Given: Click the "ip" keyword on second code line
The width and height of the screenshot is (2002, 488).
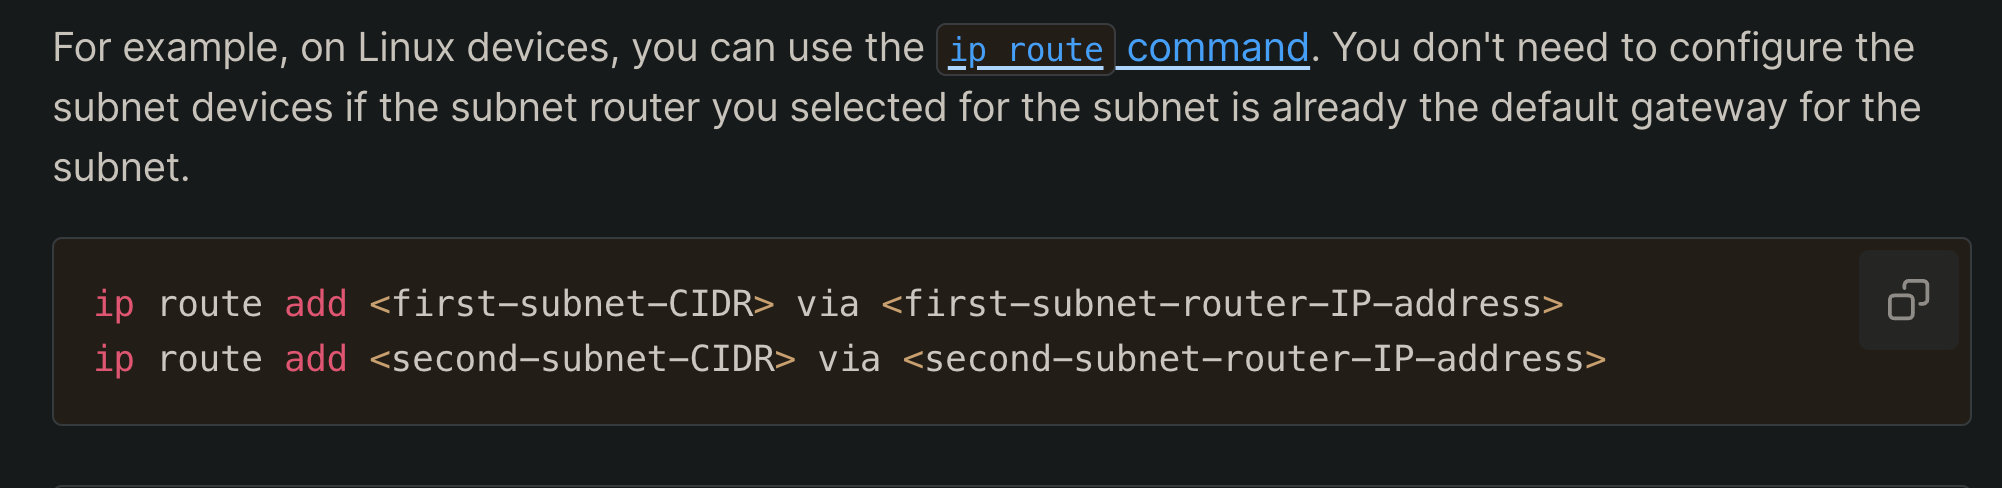Looking at the screenshot, I should [114, 359].
